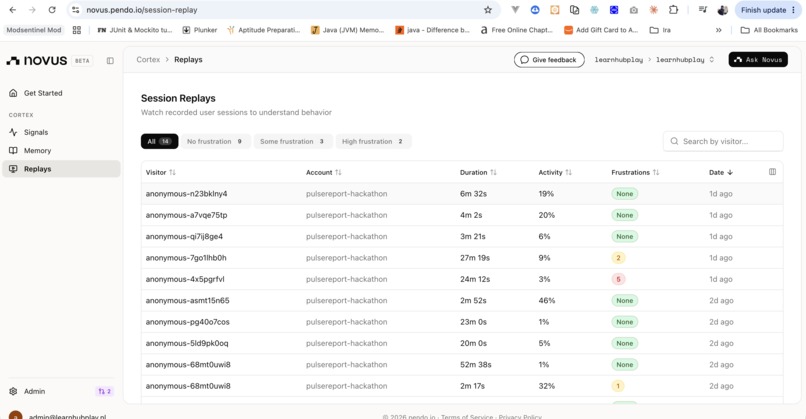Screen dimensions: 806x419
Task: Open the Modsentinel Mod bookmark
Action: click(x=33, y=30)
